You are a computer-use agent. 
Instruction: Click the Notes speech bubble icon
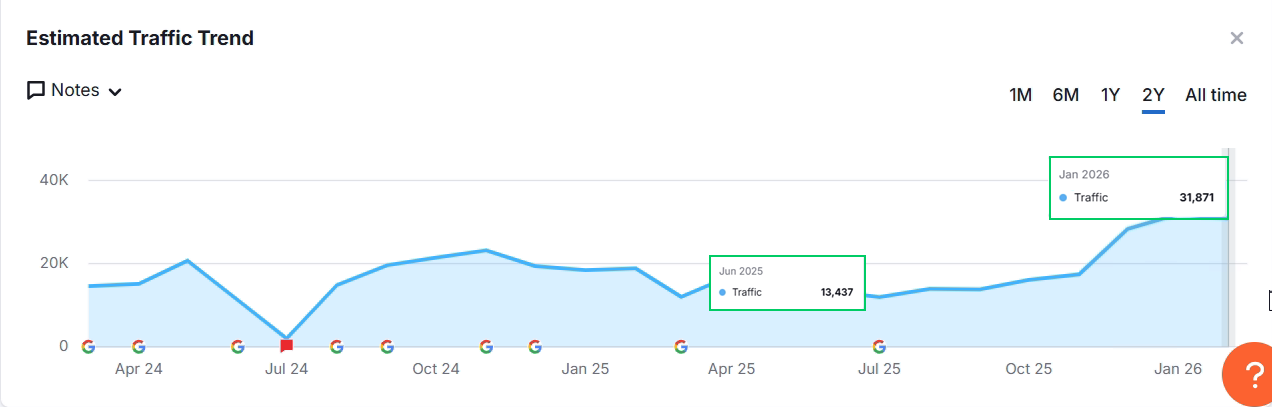[x=36, y=91]
